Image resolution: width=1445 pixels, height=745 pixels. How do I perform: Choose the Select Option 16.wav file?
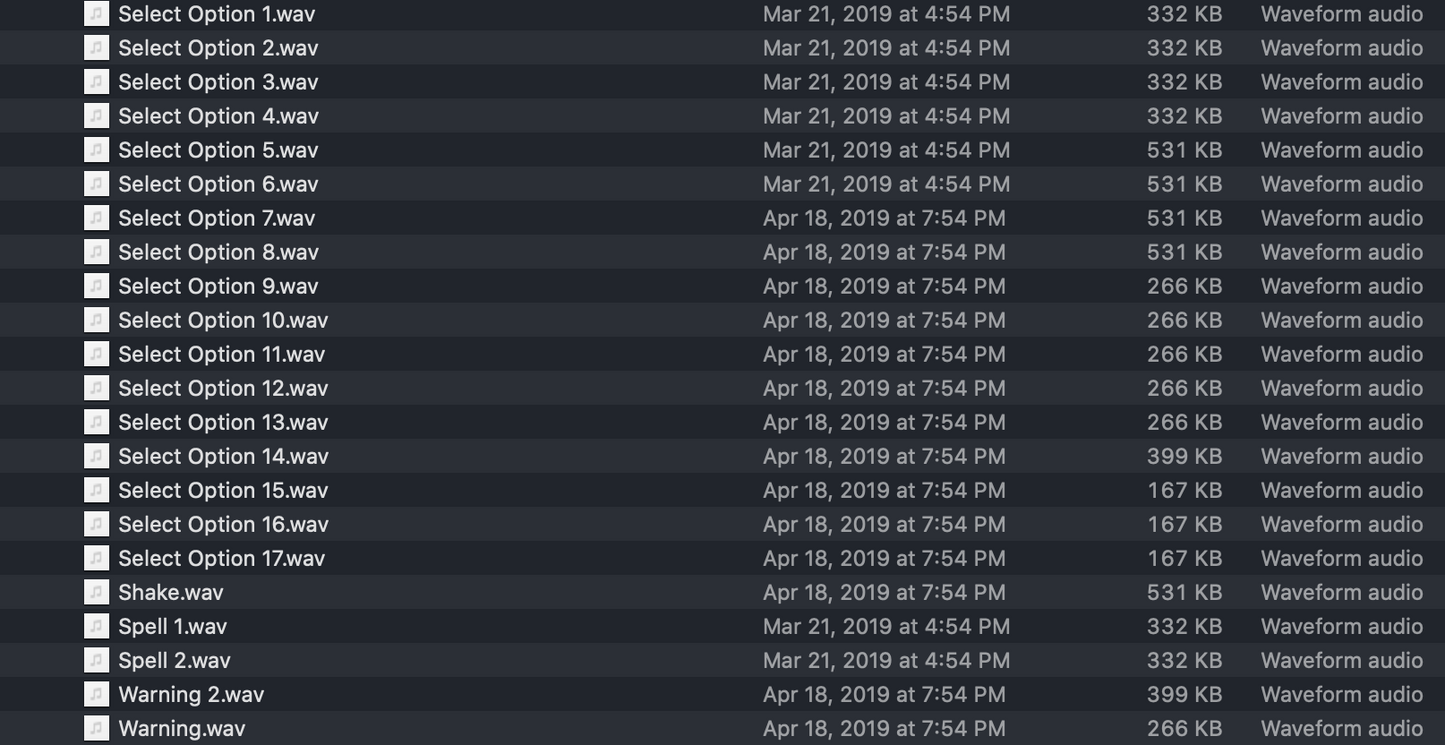[x=223, y=524]
